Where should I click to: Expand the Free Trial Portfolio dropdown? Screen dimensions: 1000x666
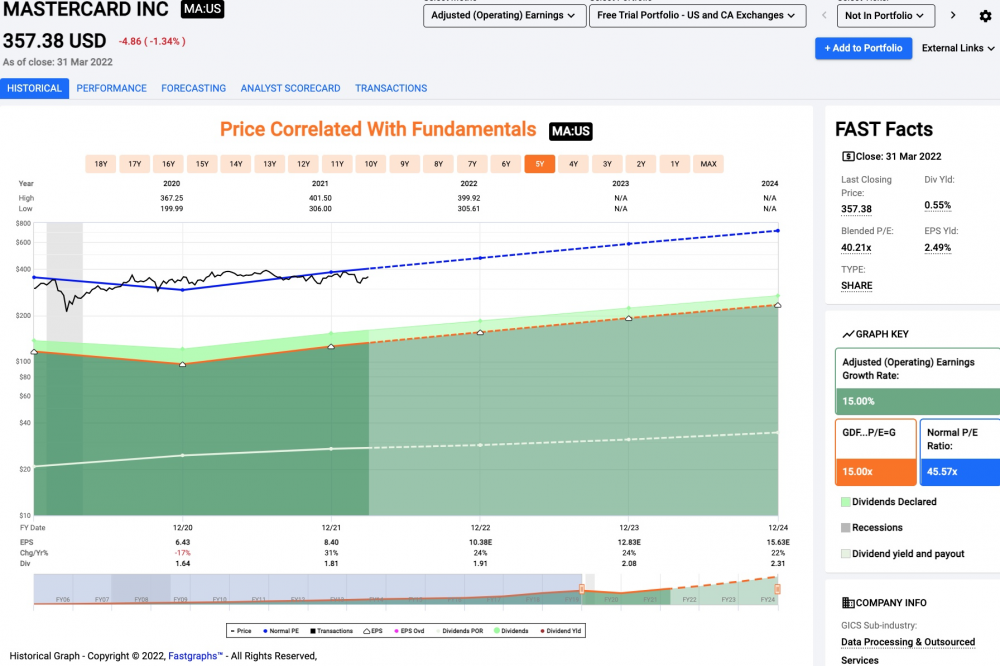pyautogui.click(x=696, y=16)
